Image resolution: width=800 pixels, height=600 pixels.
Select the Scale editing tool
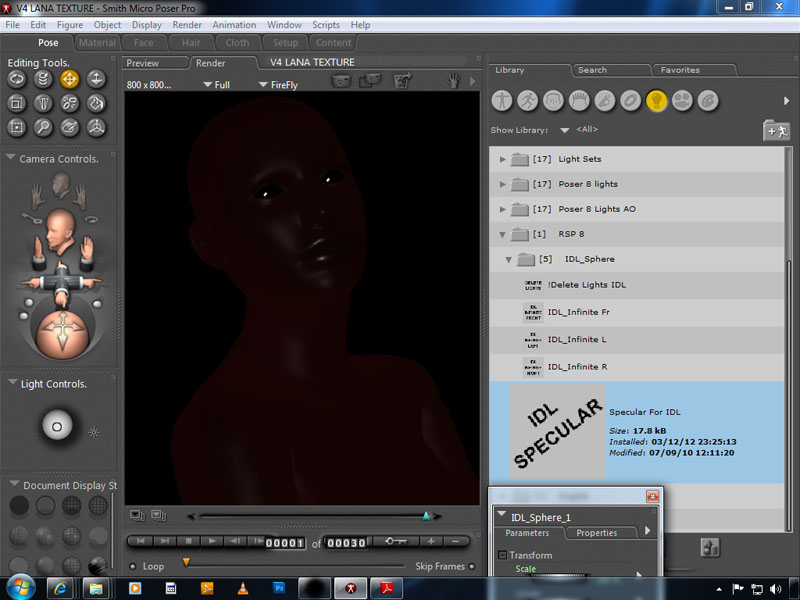(x=17, y=104)
